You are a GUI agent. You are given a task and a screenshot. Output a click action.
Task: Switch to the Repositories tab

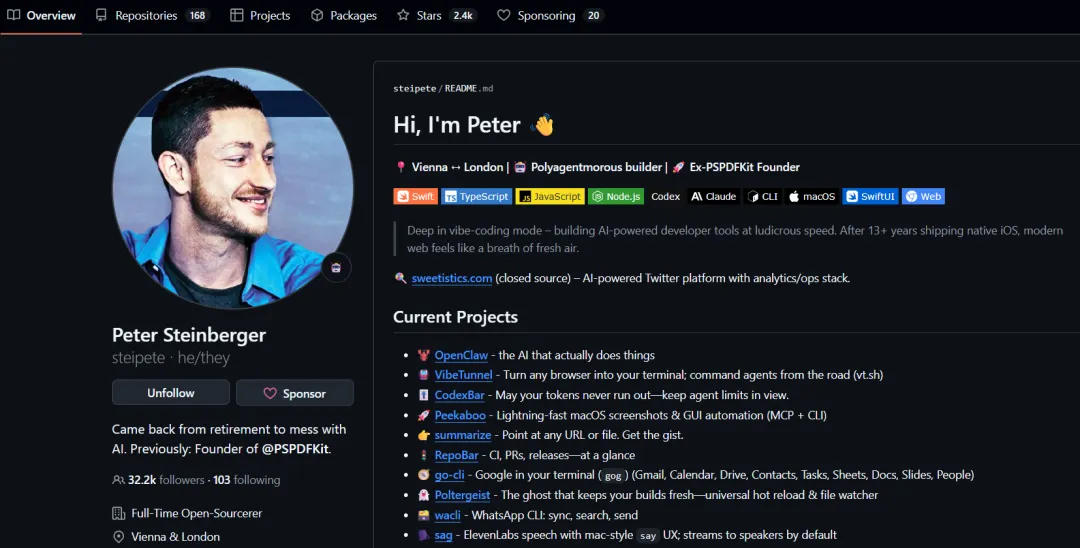click(152, 15)
